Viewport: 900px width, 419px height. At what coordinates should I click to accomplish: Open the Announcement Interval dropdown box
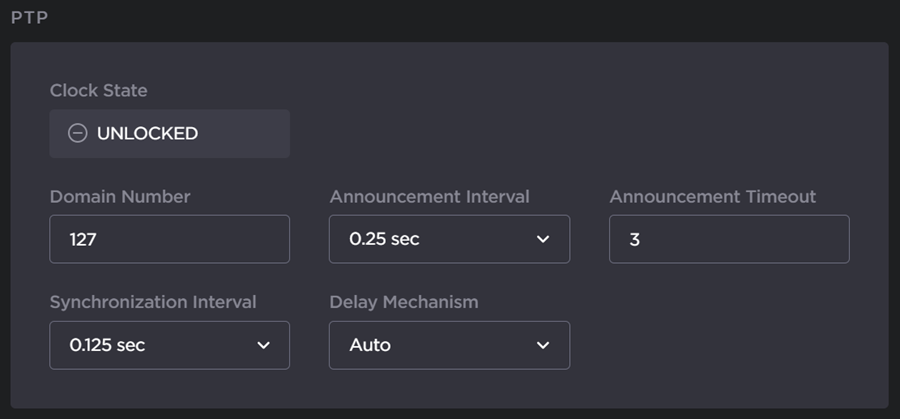pos(449,239)
